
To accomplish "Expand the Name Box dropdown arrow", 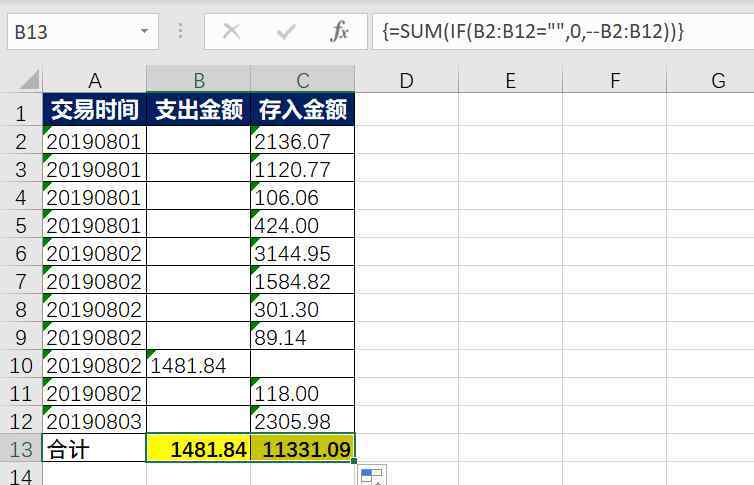I will point(145,32).
